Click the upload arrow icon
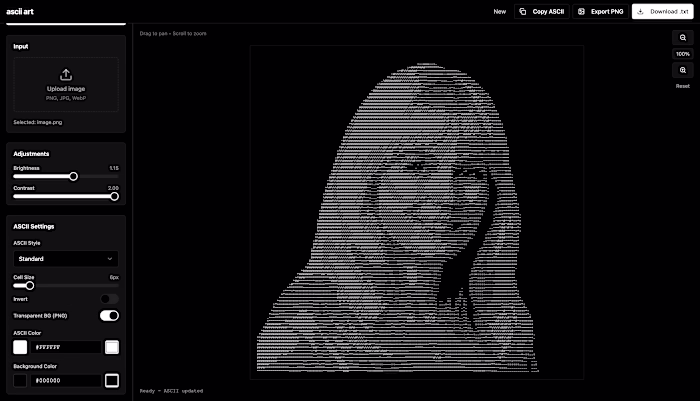Image resolution: width=700 pixels, height=401 pixels. (66, 74)
